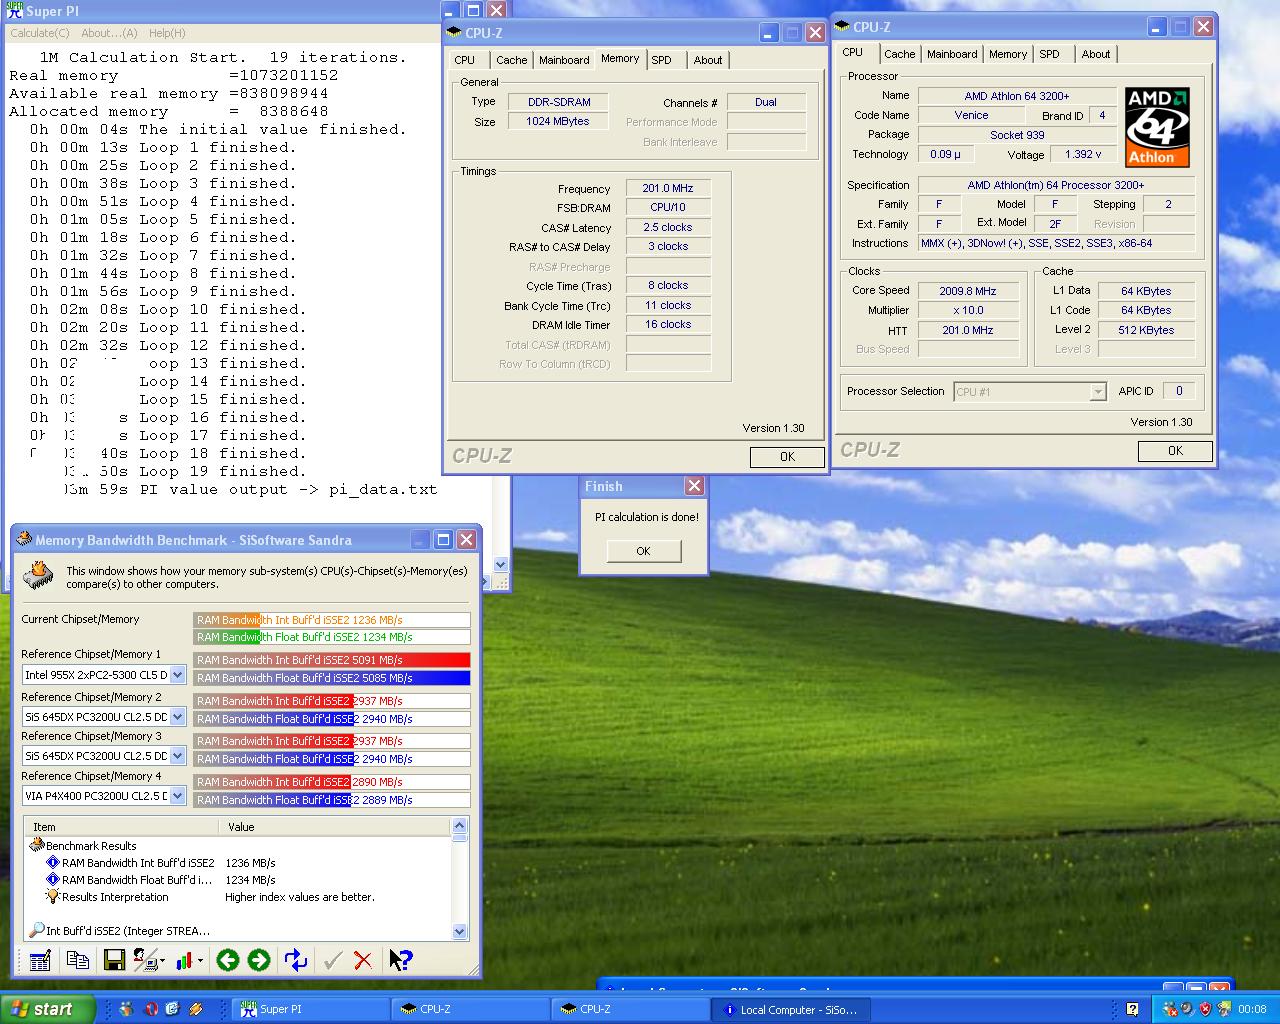The height and width of the screenshot is (1024, 1280).
Task: Open the Sandra module wizard/table icon
Action: pyautogui.click(x=40, y=961)
